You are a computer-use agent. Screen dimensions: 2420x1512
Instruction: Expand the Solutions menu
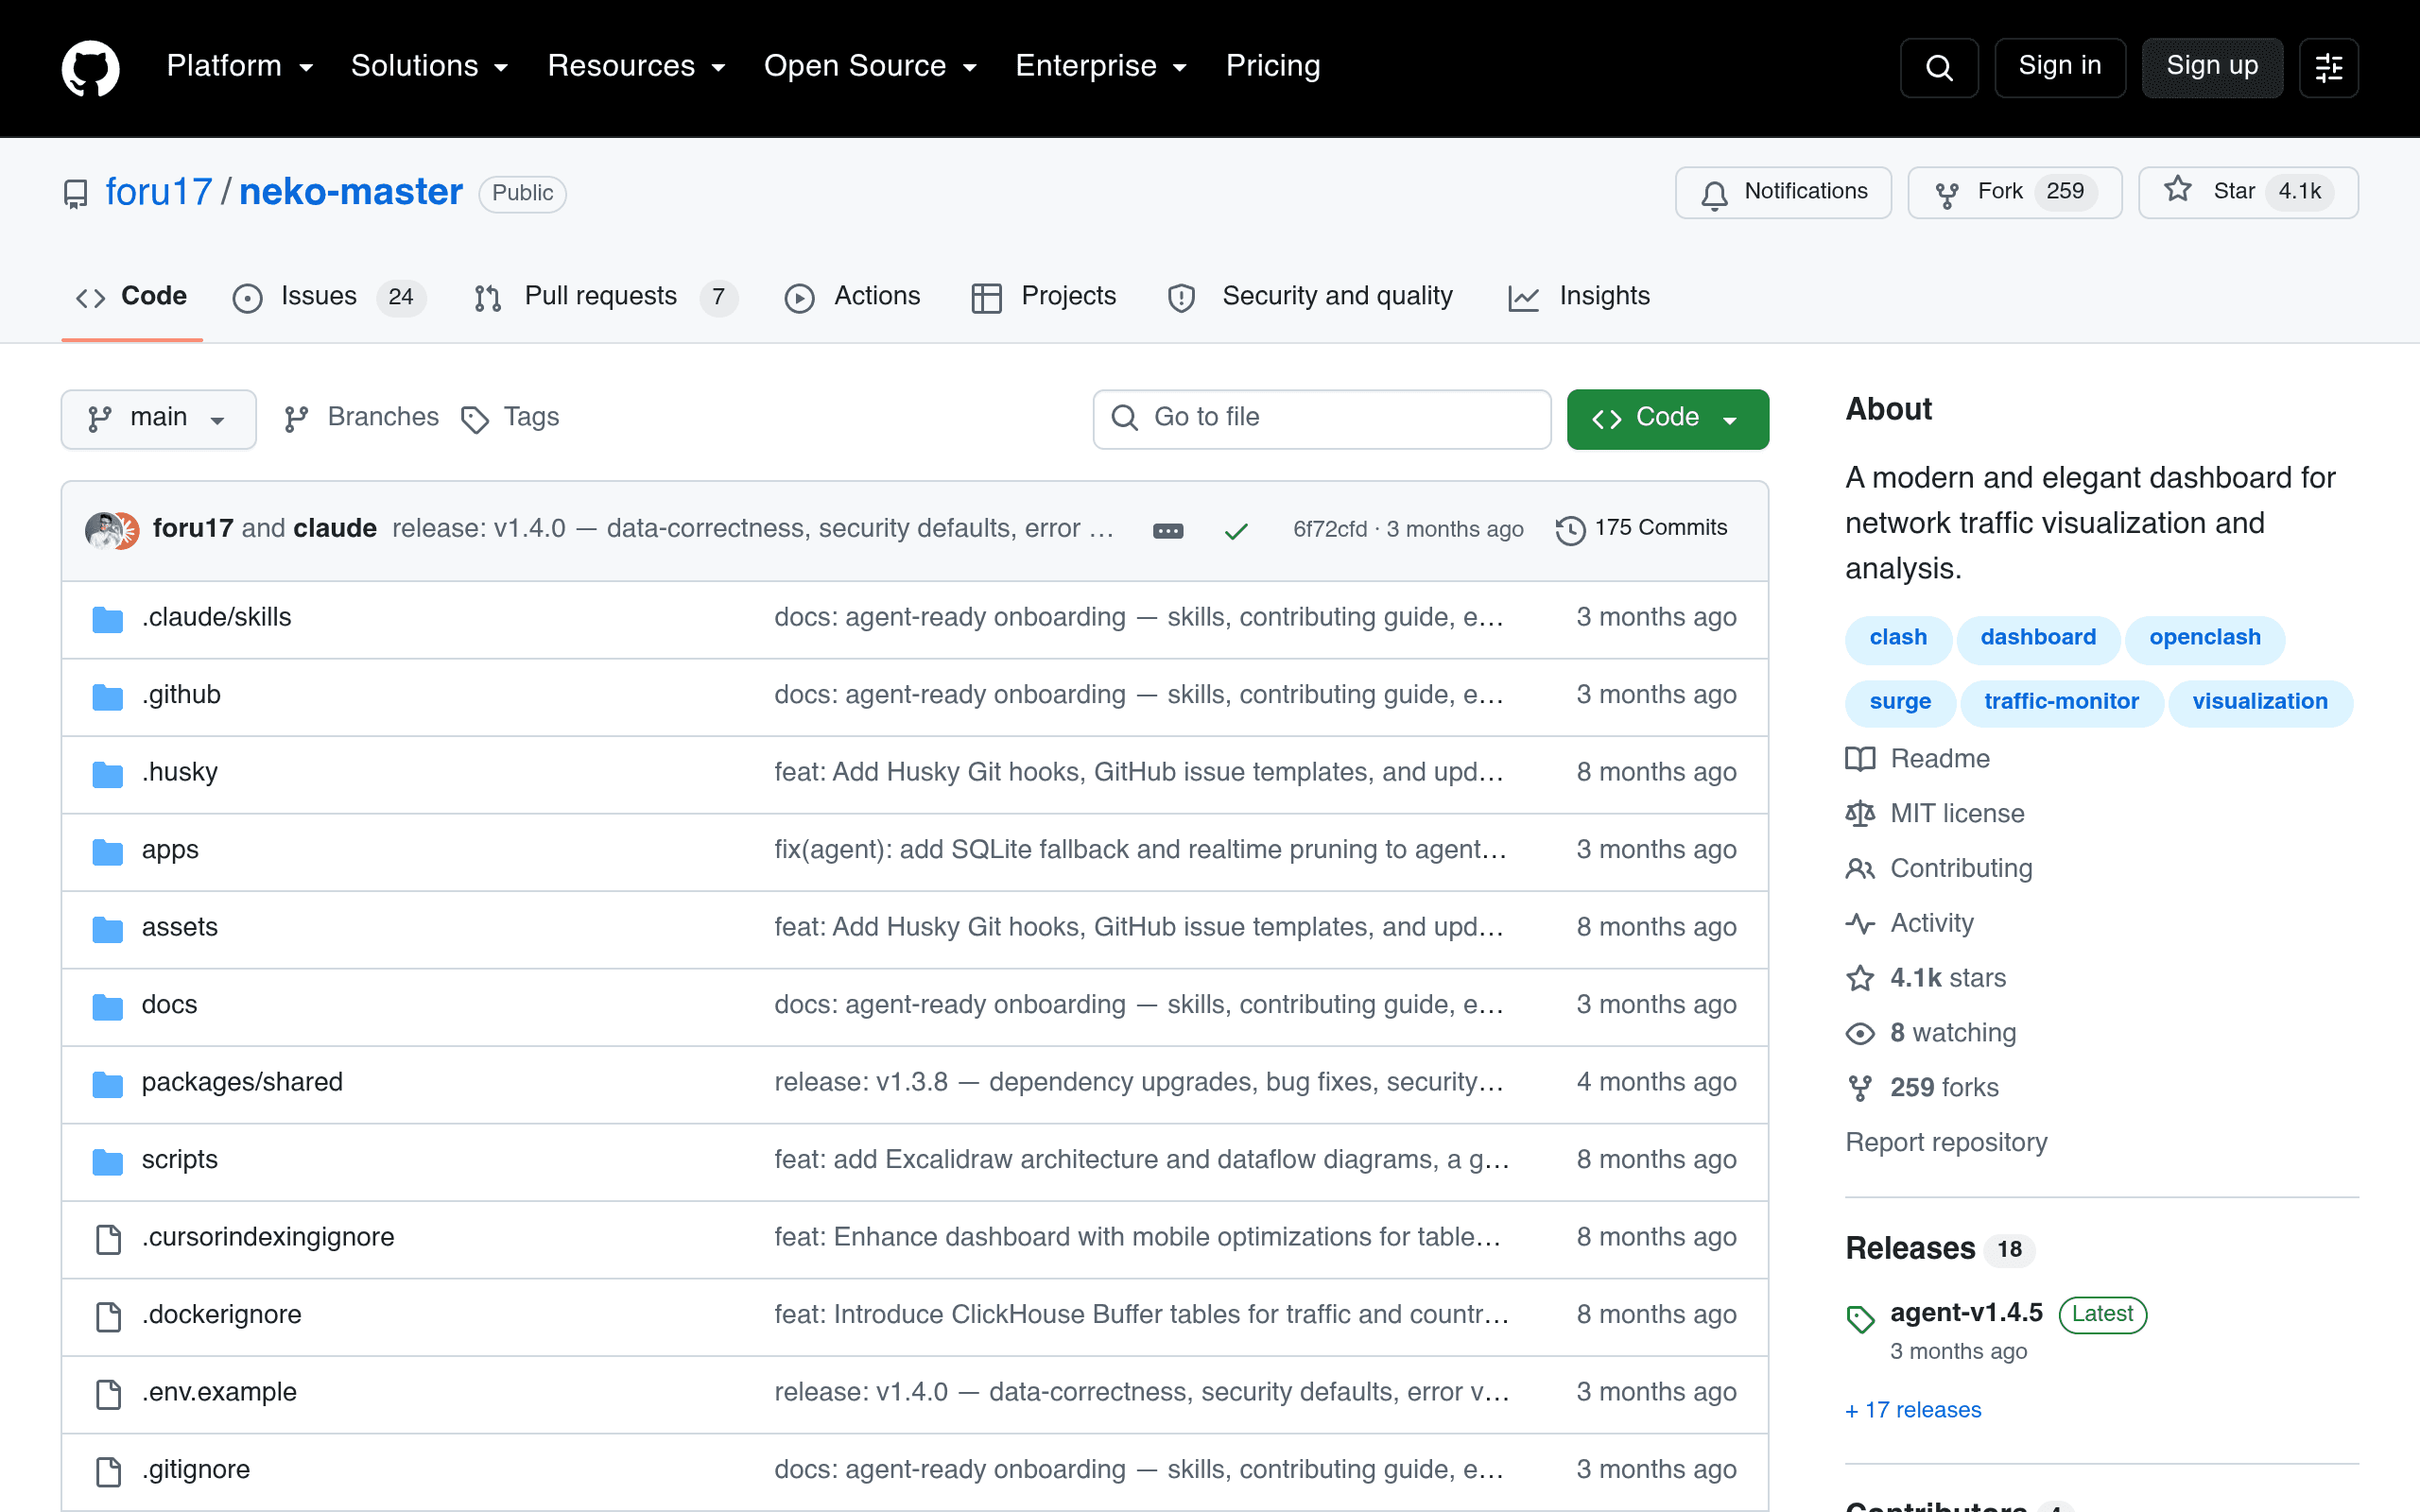click(430, 66)
